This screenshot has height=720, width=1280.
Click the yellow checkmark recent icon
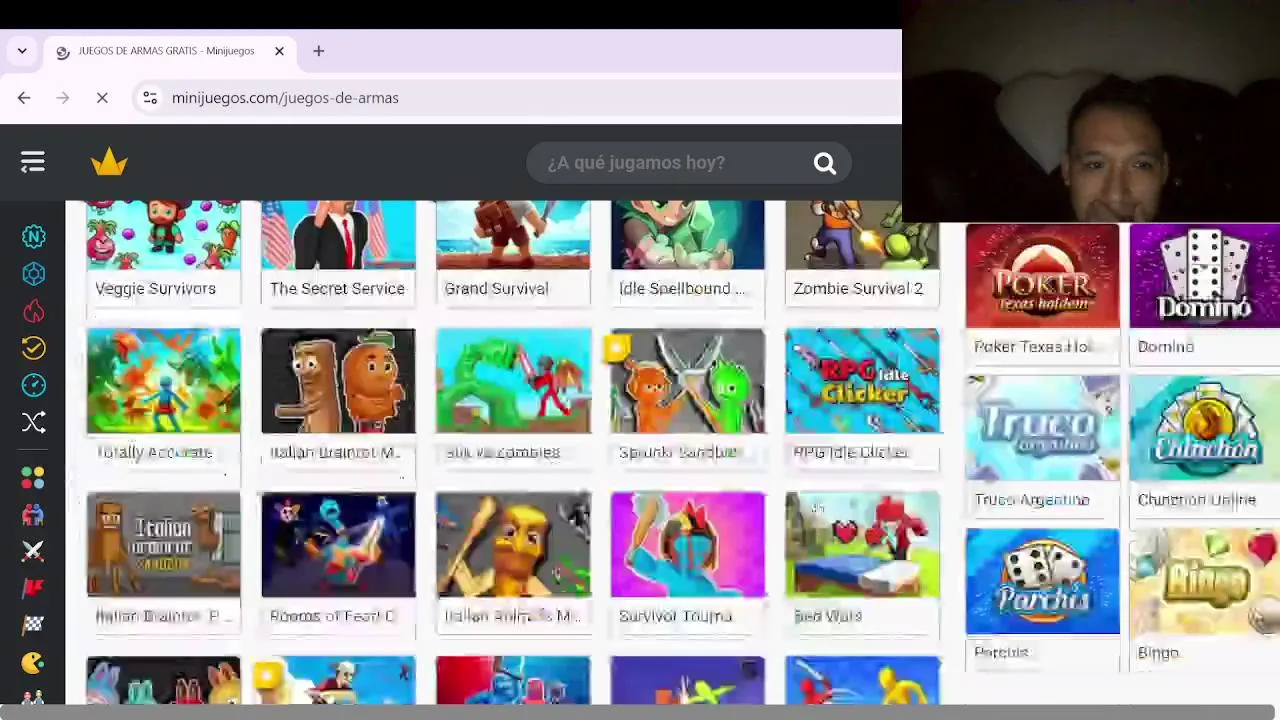34,348
